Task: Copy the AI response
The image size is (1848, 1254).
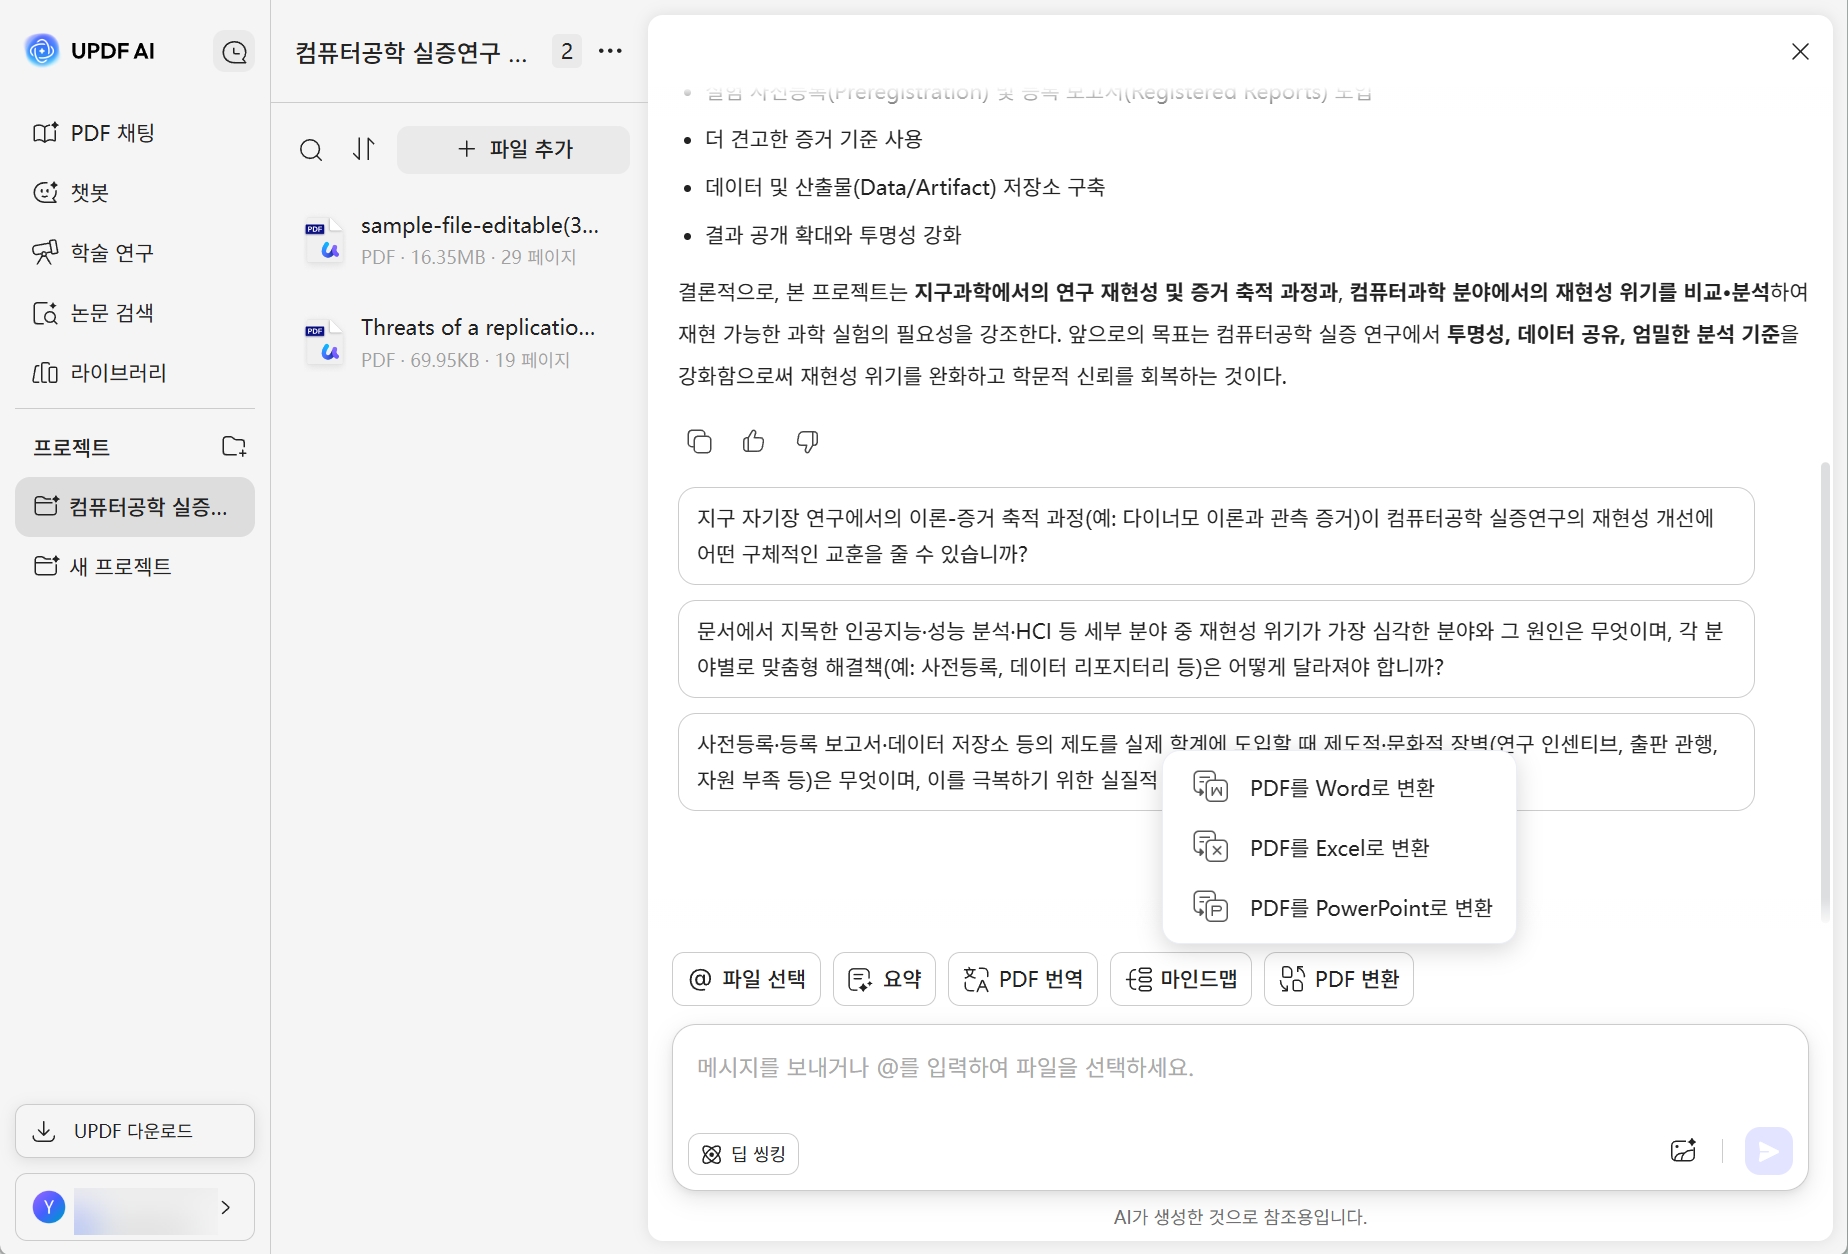Action: click(x=699, y=441)
